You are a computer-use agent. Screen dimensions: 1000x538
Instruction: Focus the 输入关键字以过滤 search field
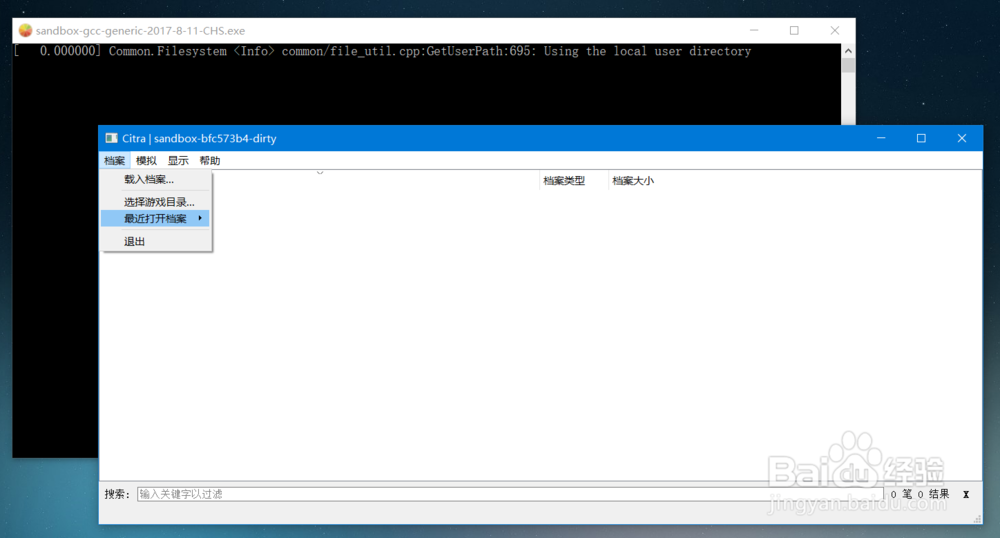510,494
